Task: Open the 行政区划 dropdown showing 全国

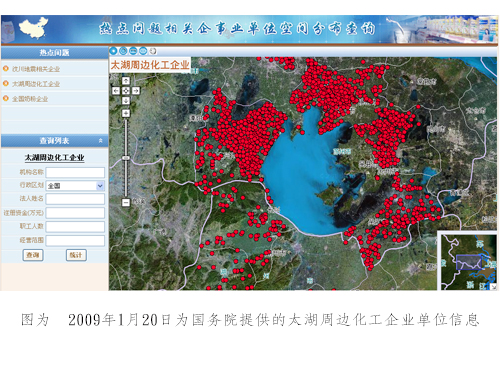Action: click(x=75, y=186)
